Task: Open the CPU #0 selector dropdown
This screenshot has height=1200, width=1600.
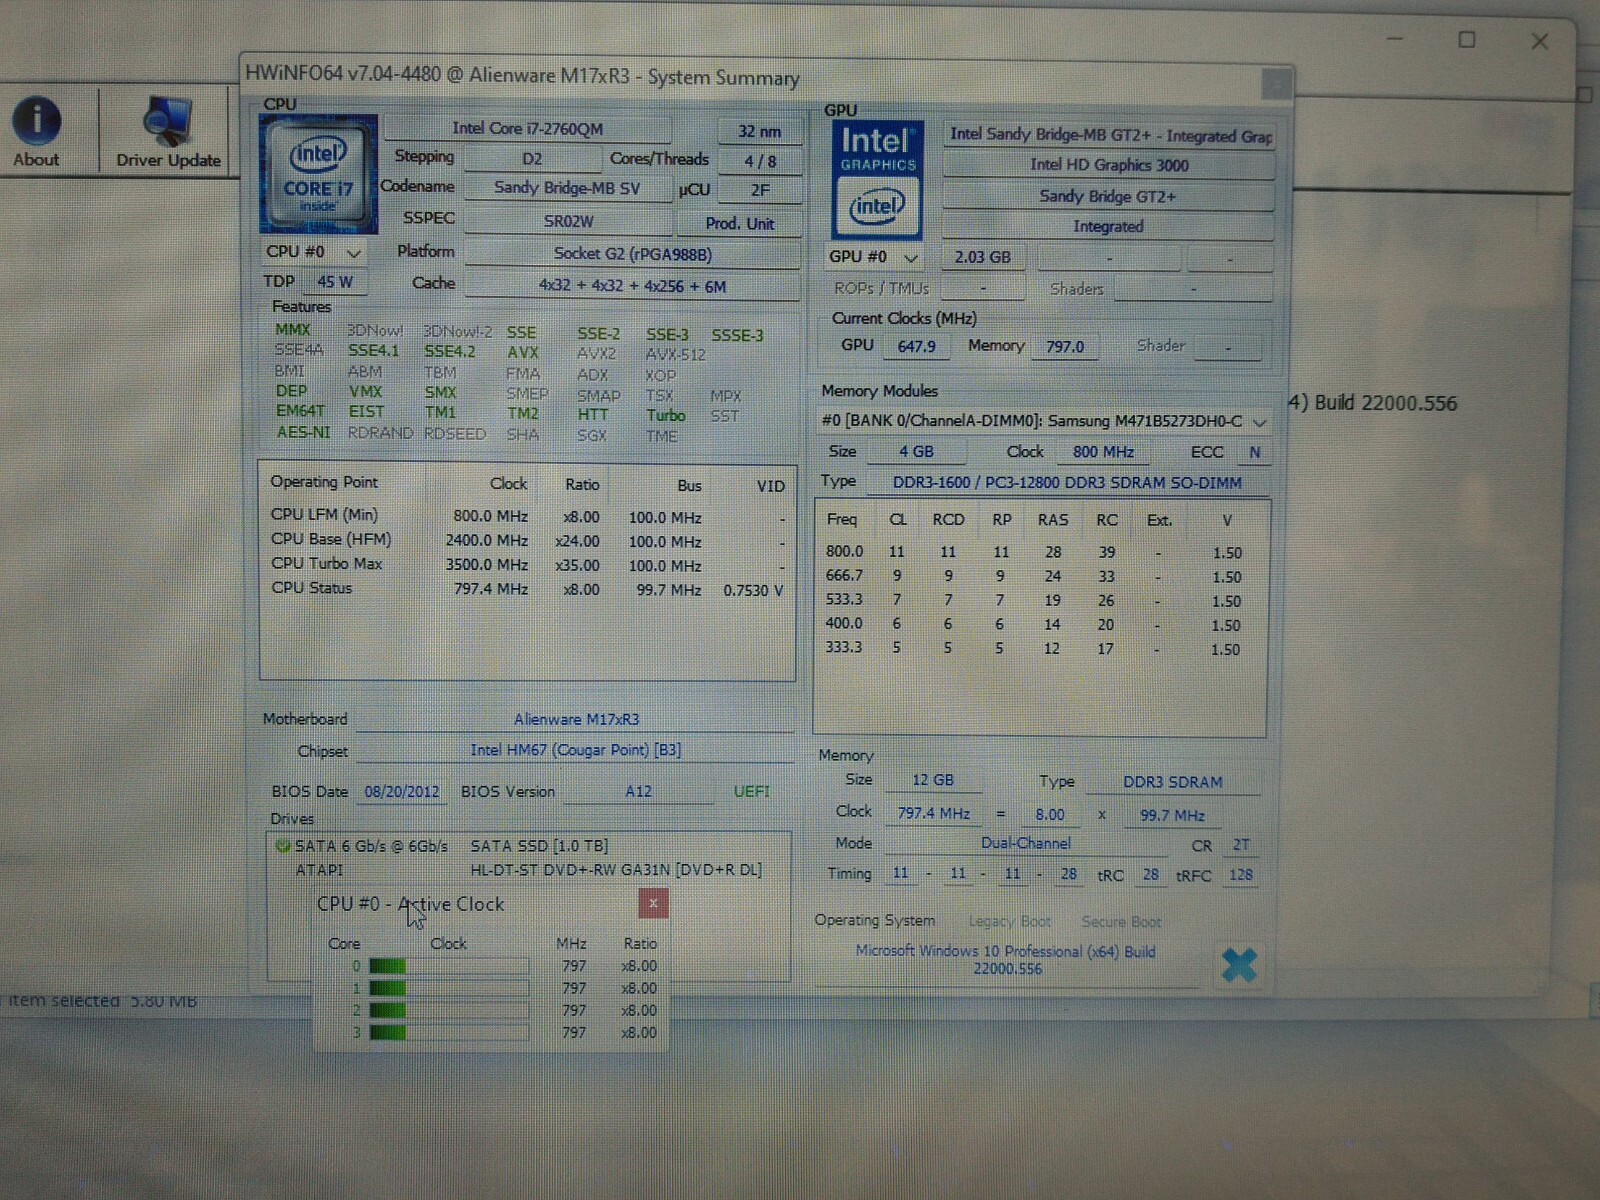Action: pyautogui.click(x=313, y=252)
